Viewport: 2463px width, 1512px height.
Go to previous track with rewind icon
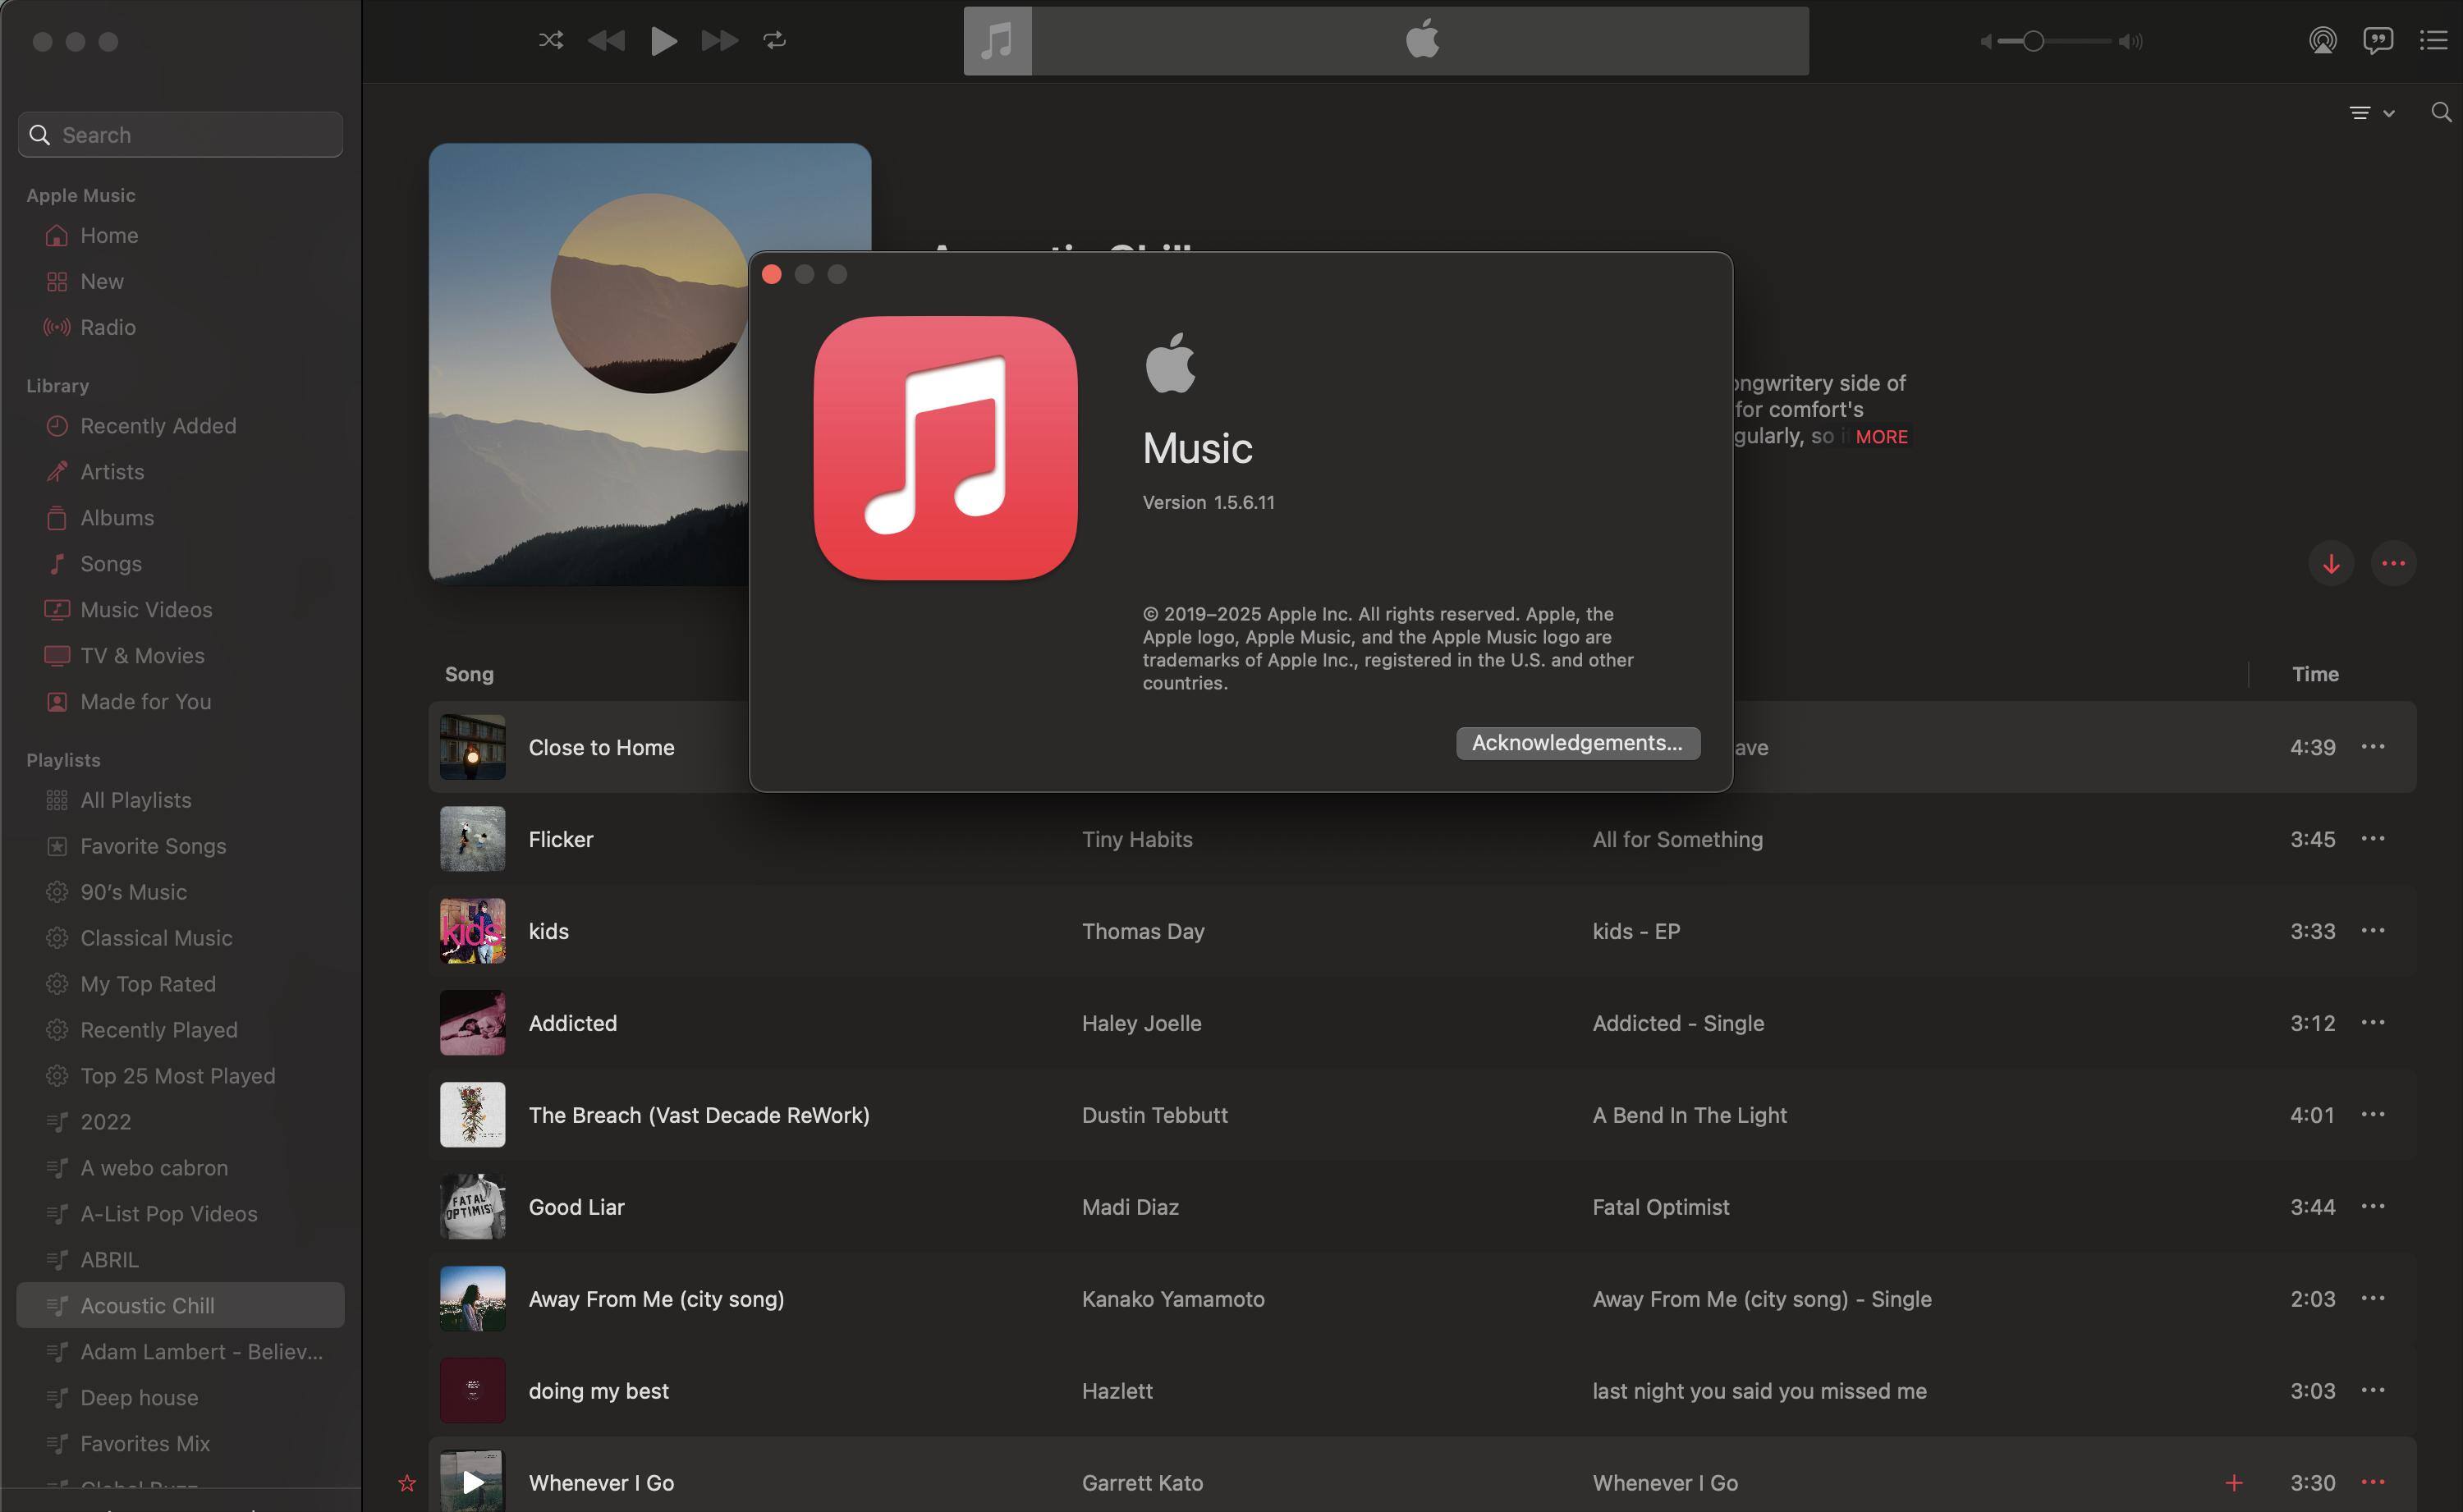[606, 41]
